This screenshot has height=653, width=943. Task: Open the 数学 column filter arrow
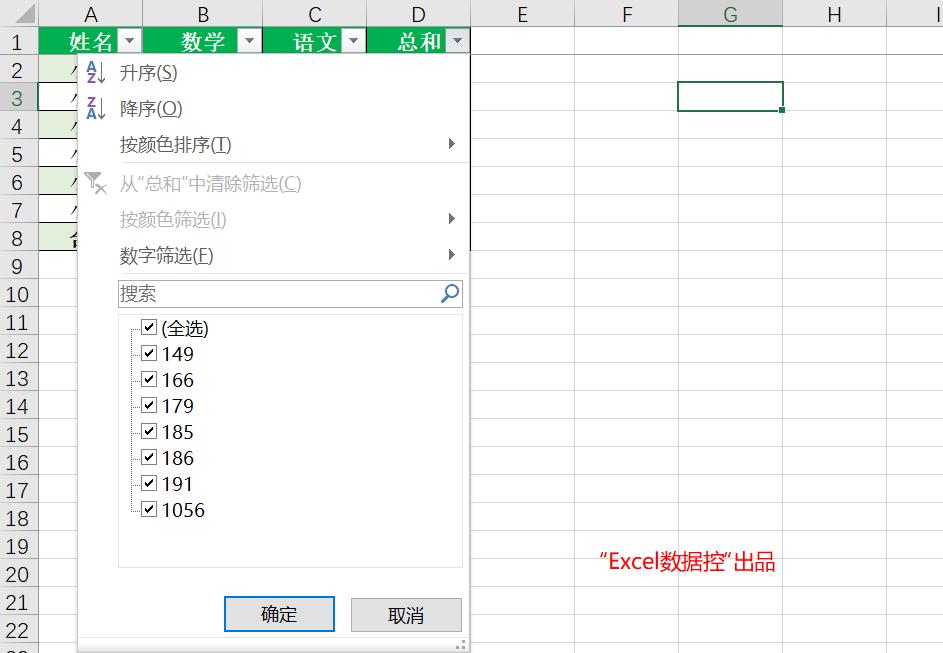click(247, 41)
